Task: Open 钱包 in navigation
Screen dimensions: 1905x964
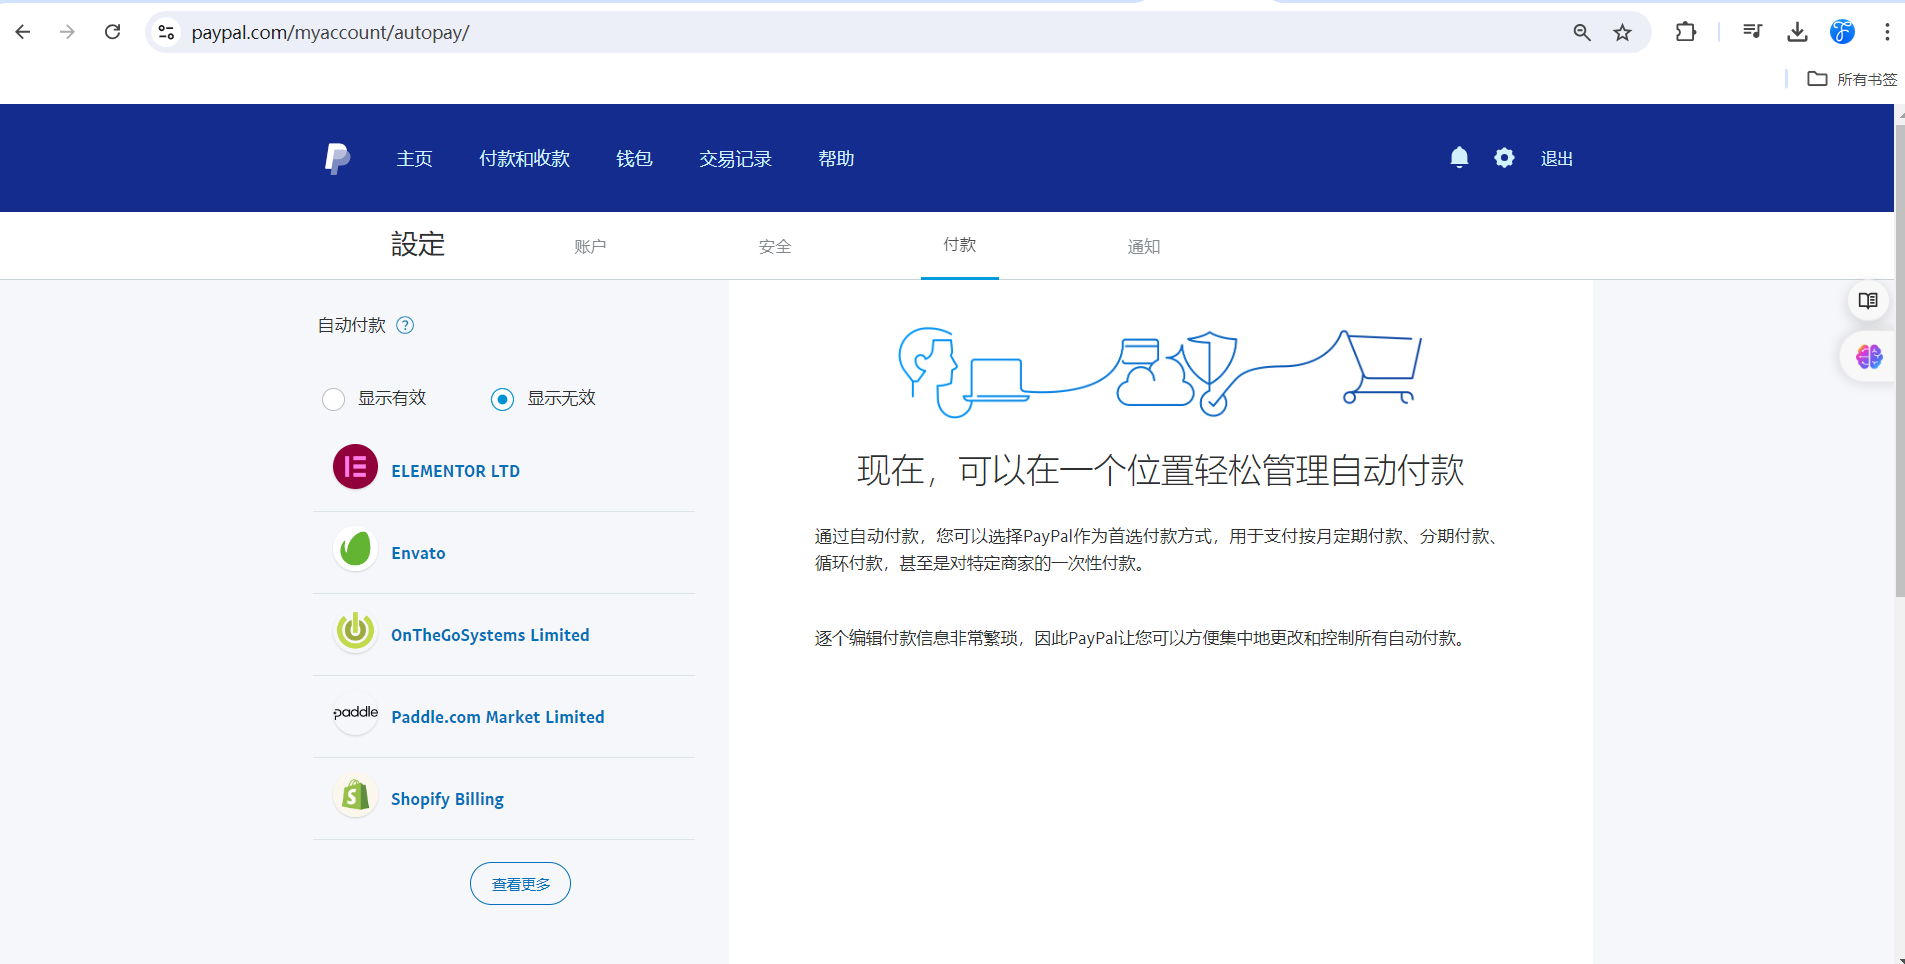Action: 634,158
